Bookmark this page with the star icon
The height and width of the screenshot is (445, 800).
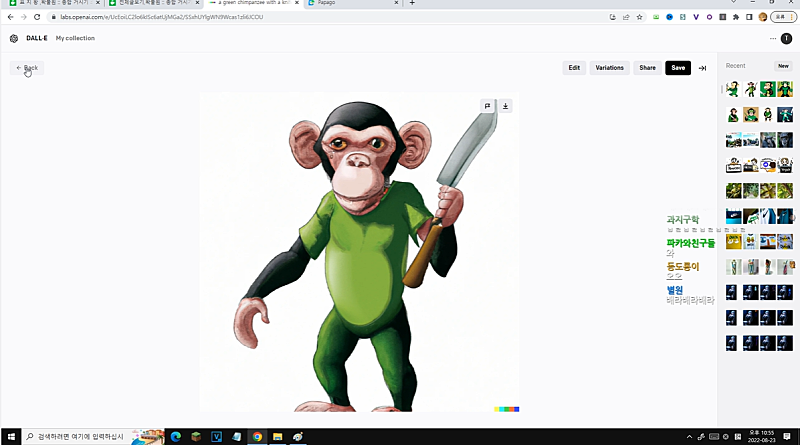[x=639, y=17]
